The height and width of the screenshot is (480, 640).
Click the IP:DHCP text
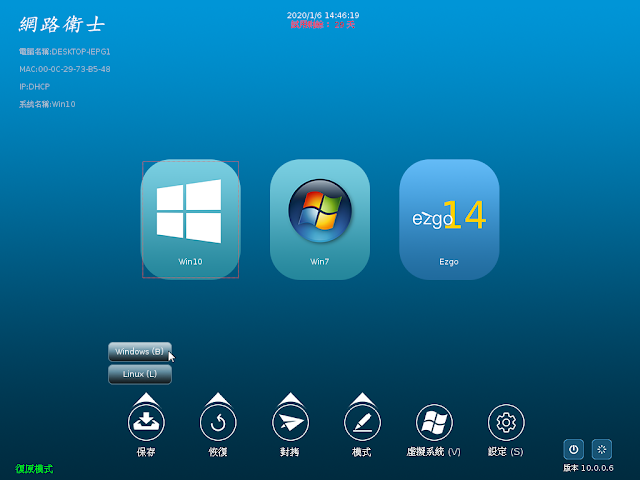click(35, 87)
